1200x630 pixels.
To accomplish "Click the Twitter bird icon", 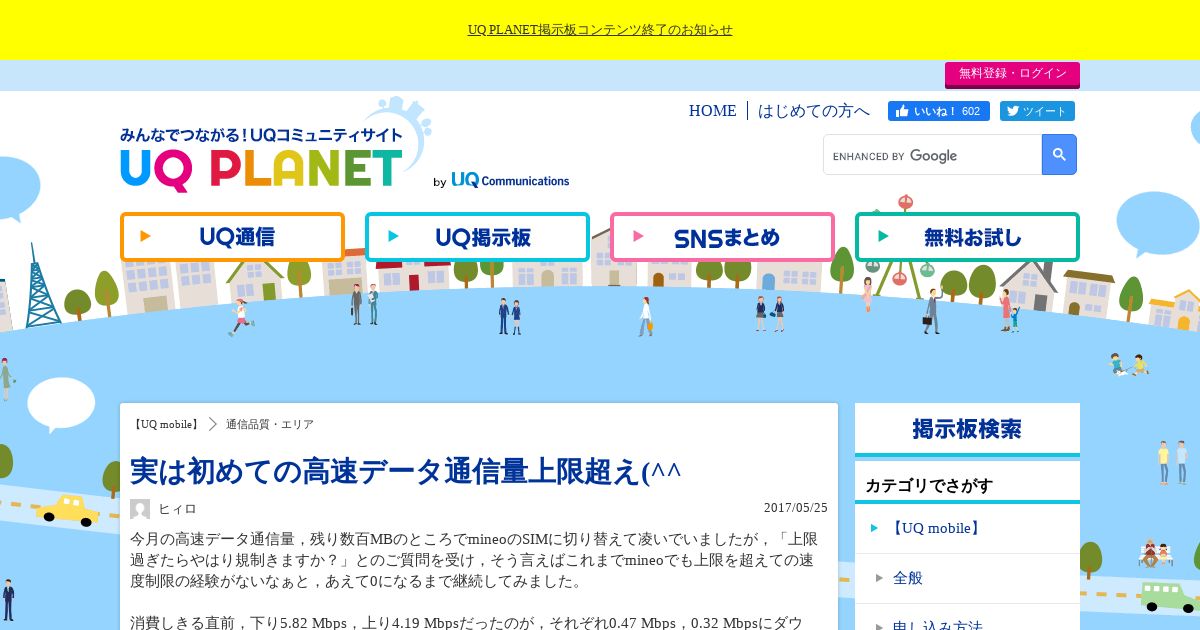I will (x=1012, y=111).
